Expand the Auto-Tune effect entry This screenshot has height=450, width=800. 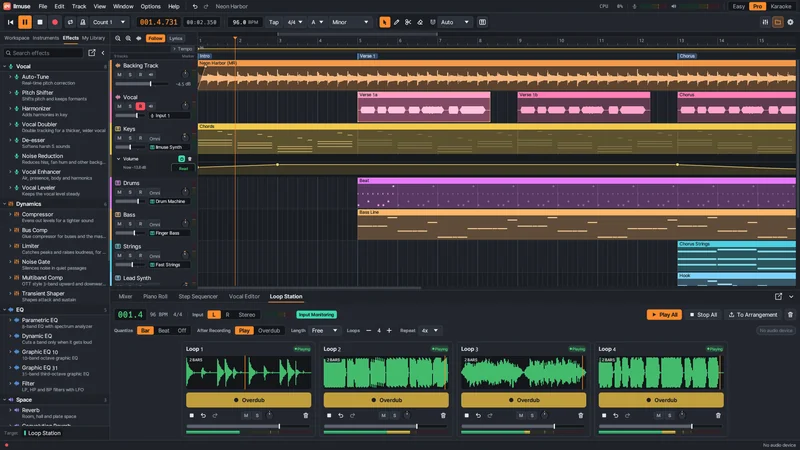[10, 77]
